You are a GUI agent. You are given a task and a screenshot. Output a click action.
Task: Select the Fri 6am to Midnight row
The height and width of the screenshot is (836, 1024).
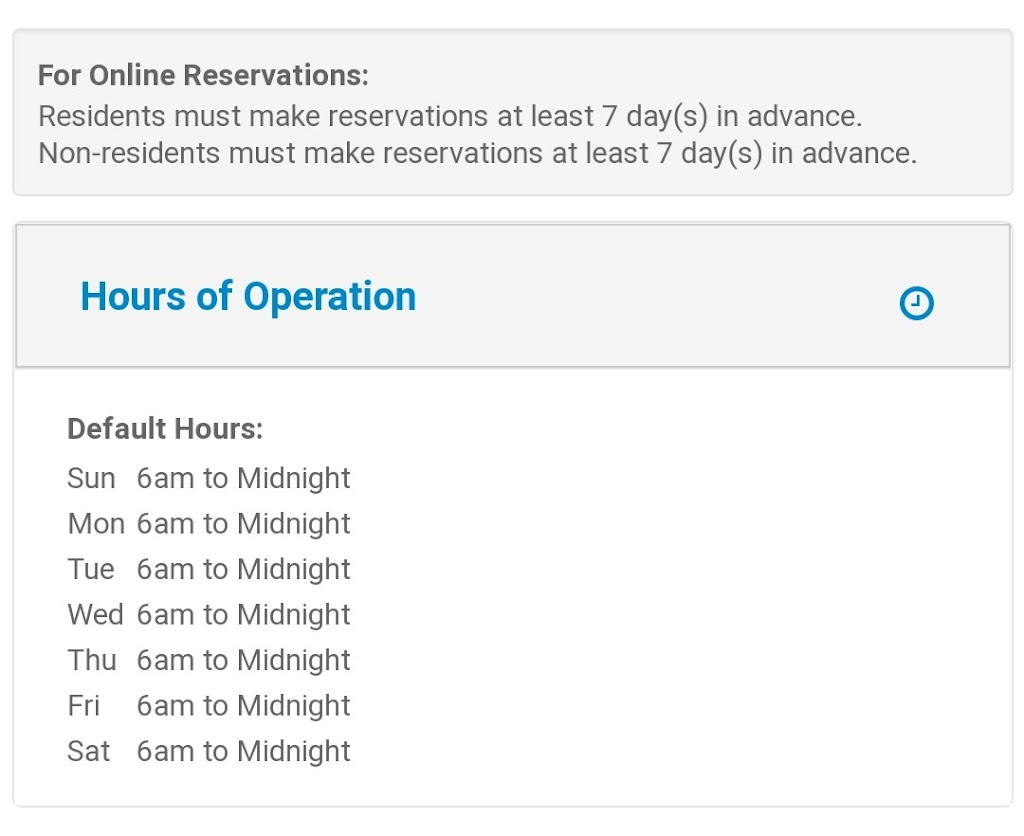pos(209,705)
